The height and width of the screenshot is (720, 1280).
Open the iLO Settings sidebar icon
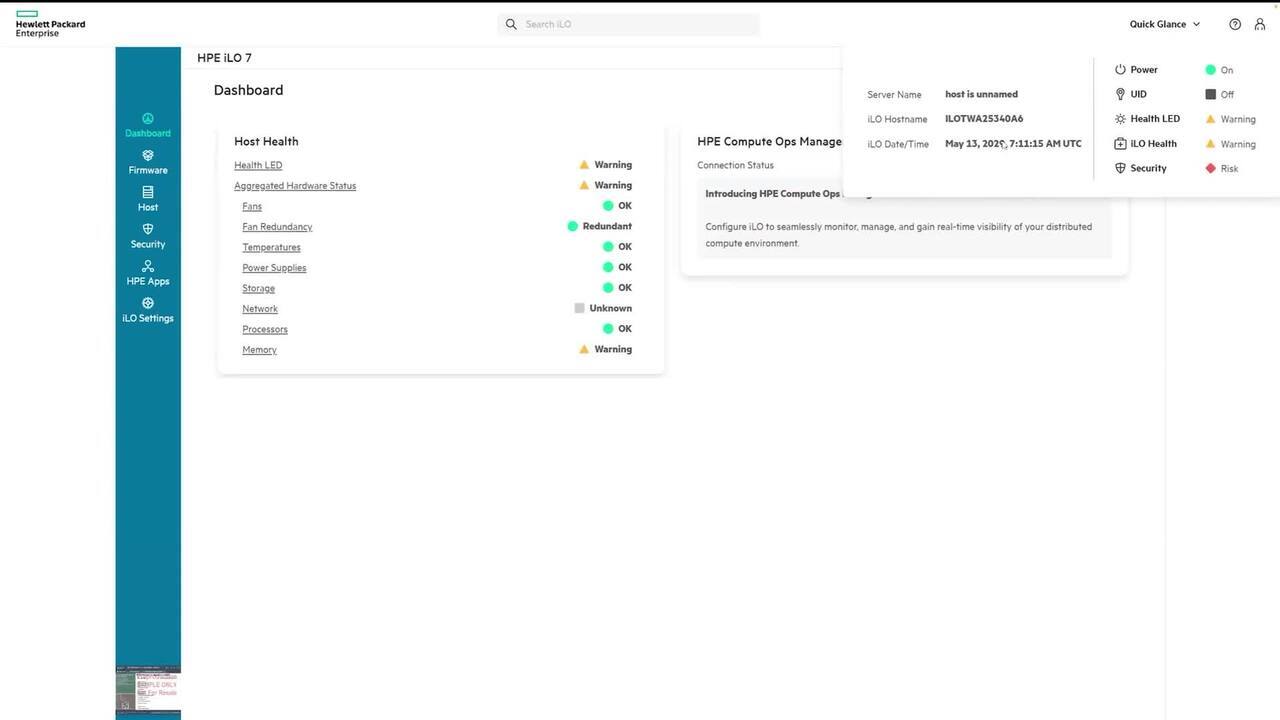coord(148,303)
